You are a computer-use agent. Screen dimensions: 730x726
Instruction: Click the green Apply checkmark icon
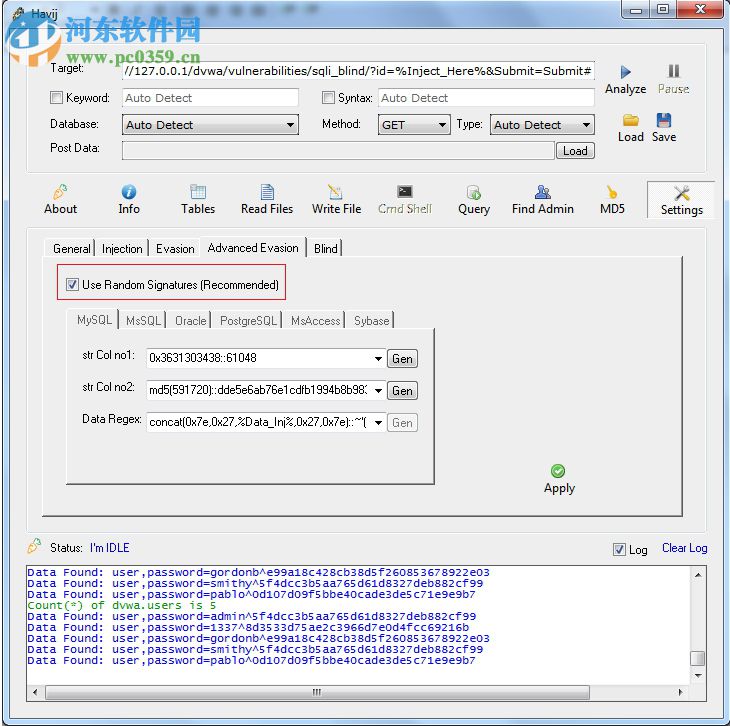click(x=558, y=471)
